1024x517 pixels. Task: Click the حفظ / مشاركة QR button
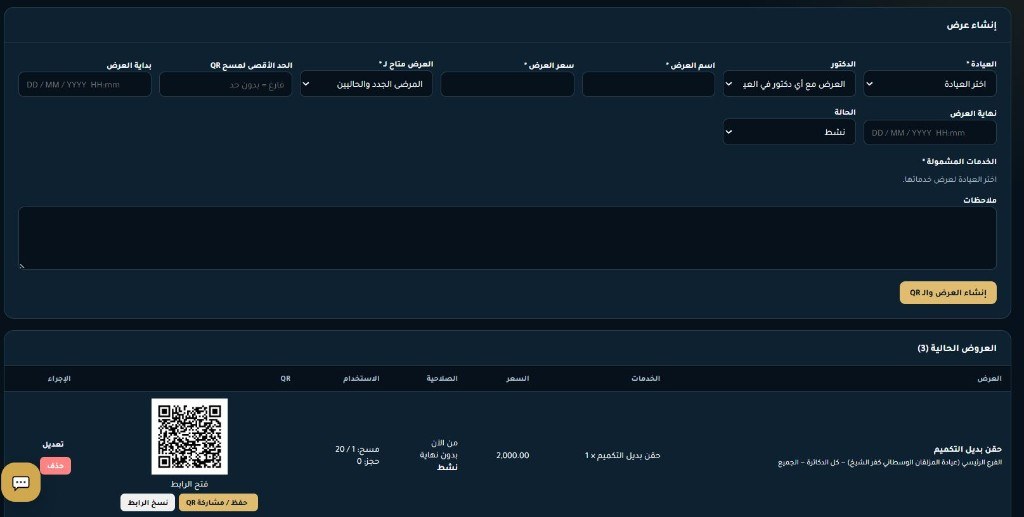(218, 503)
